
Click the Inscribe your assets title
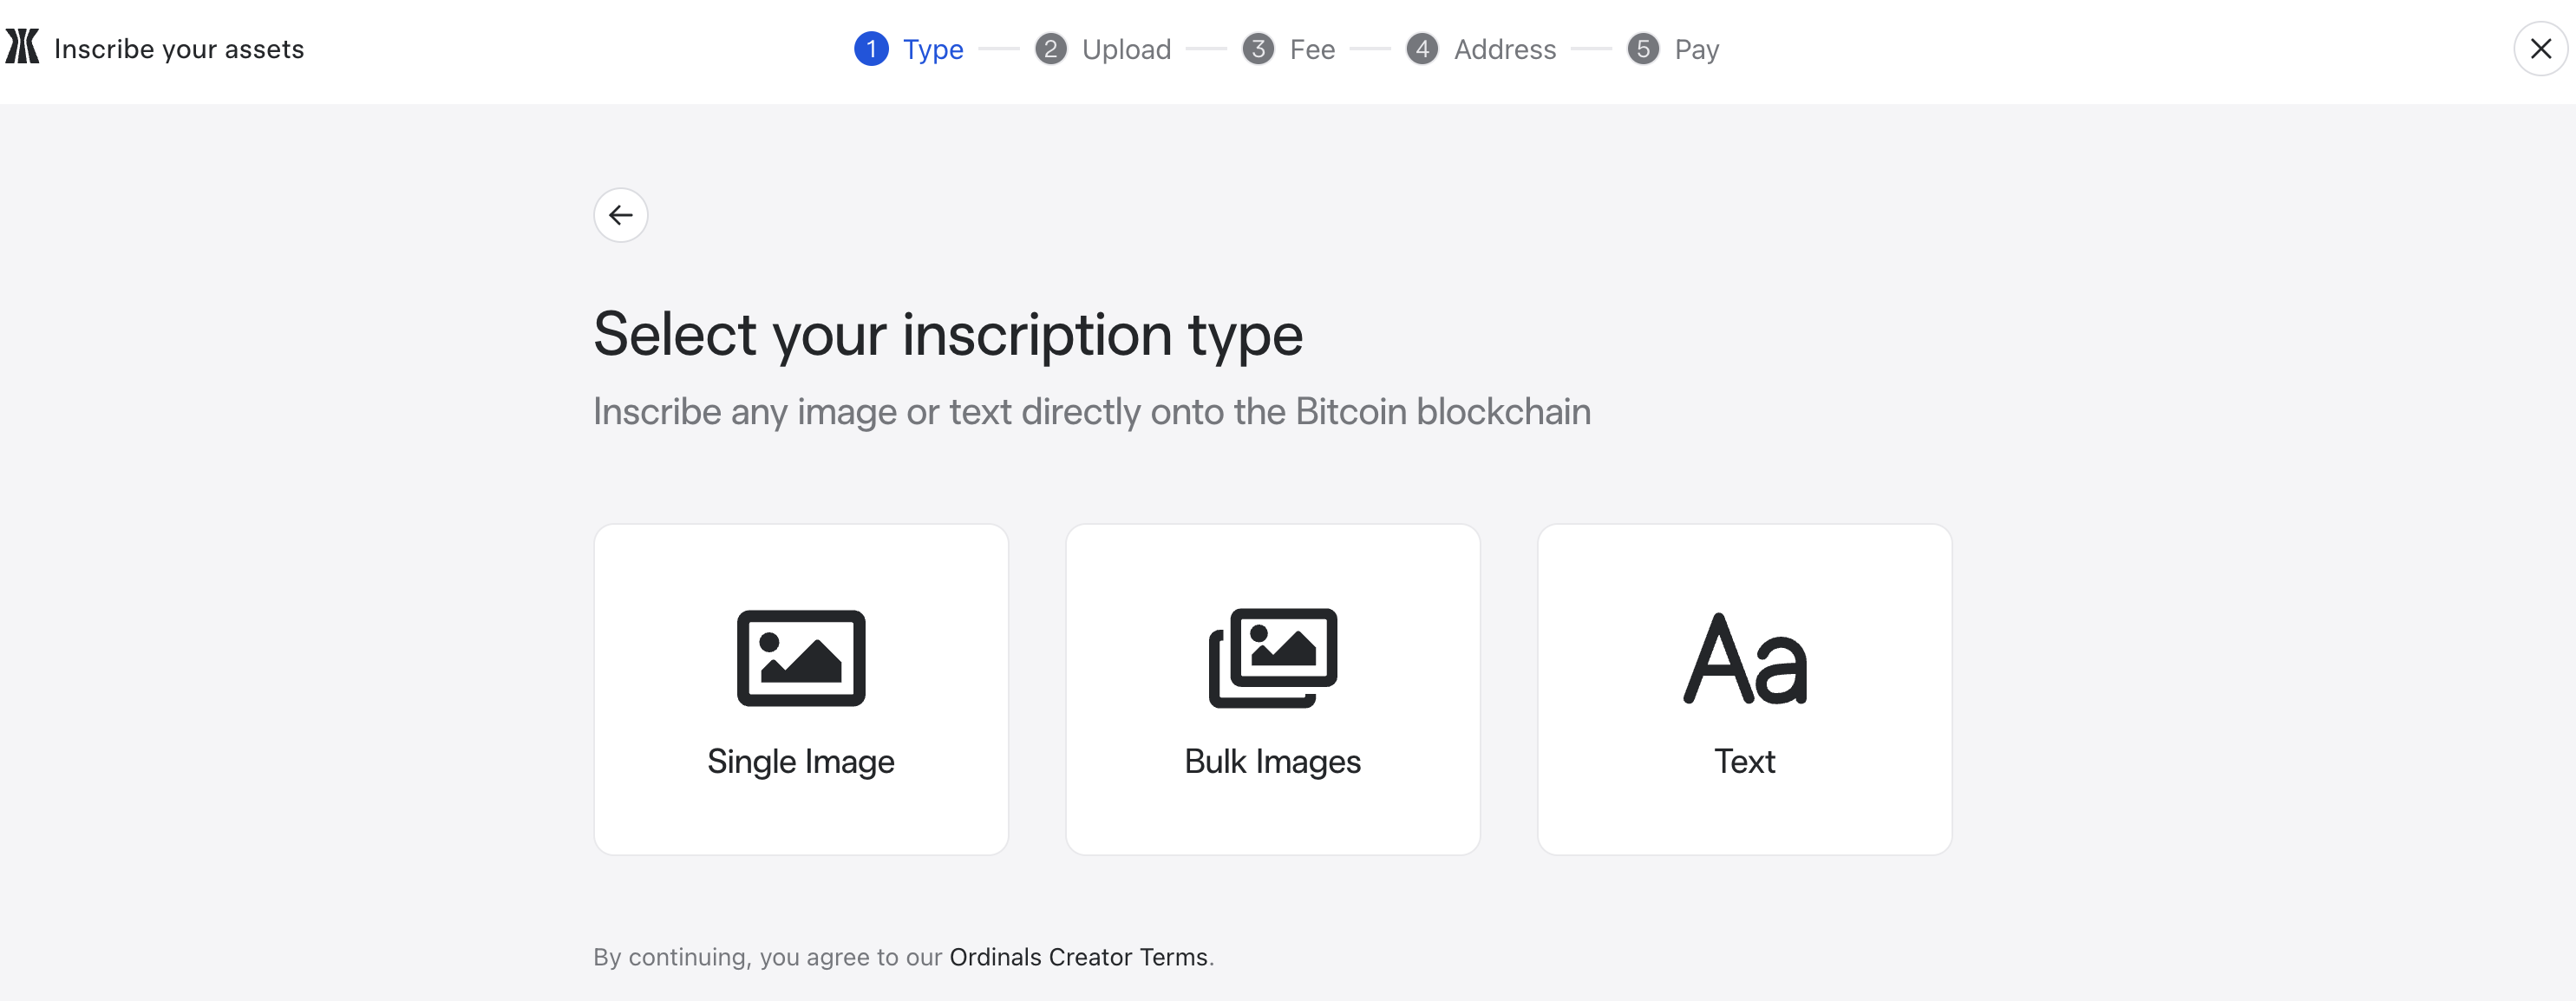coord(179,49)
